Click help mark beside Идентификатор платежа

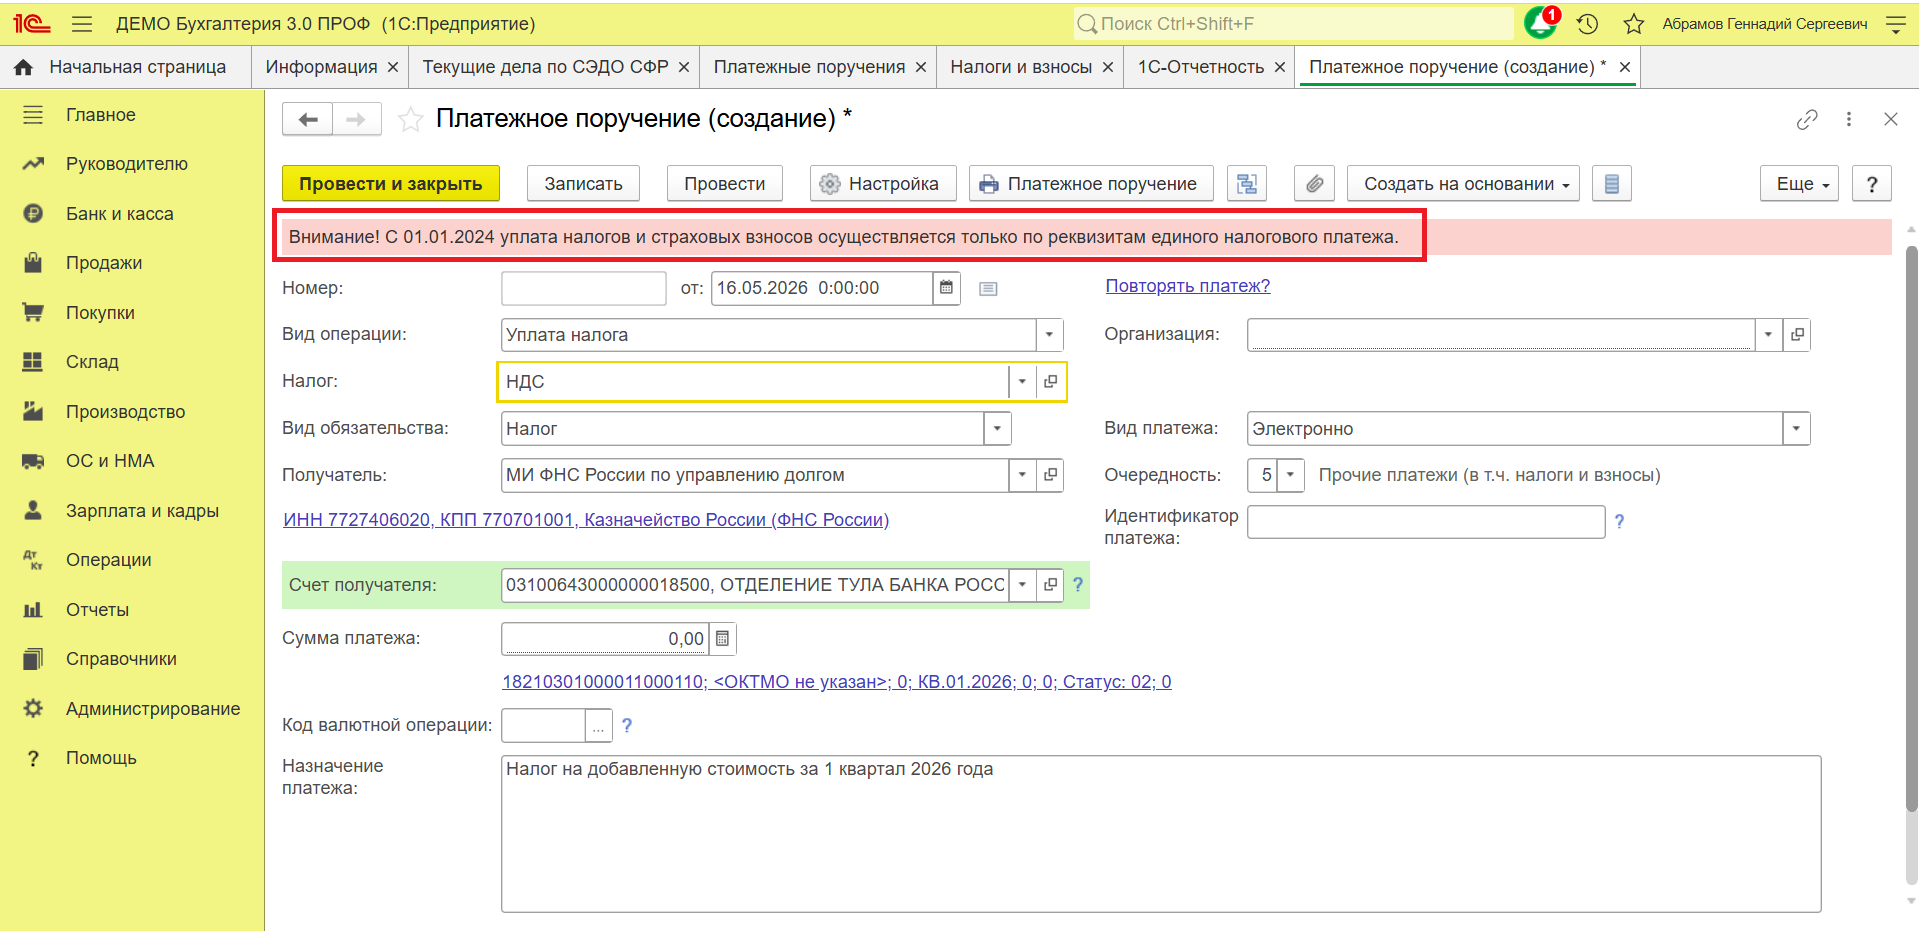tap(1619, 521)
